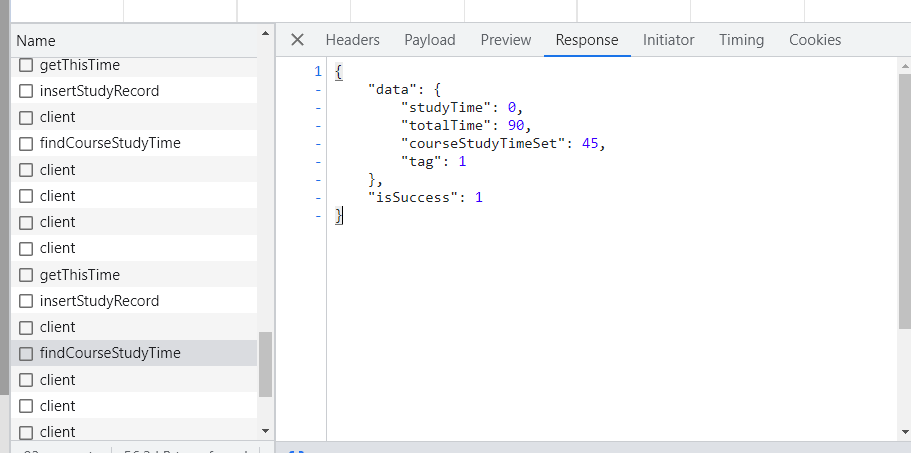911x453 pixels.
Task: View the Timing tab
Action: 741,40
